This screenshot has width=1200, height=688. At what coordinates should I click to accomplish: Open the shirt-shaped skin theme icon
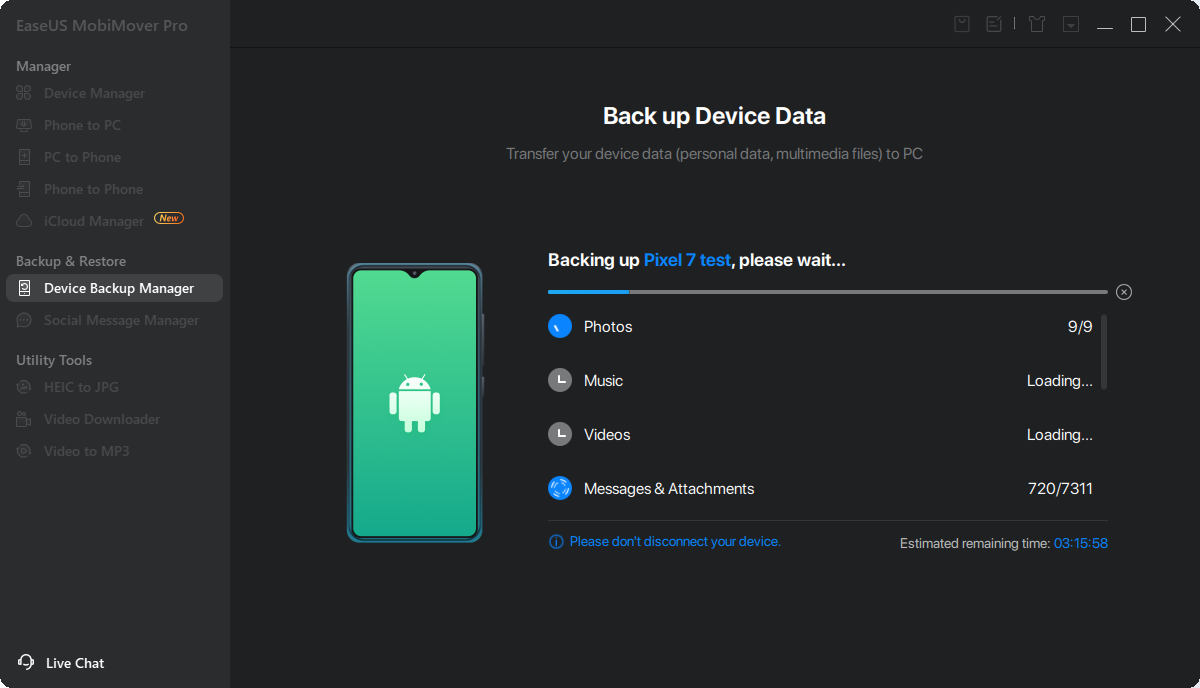1037,24
